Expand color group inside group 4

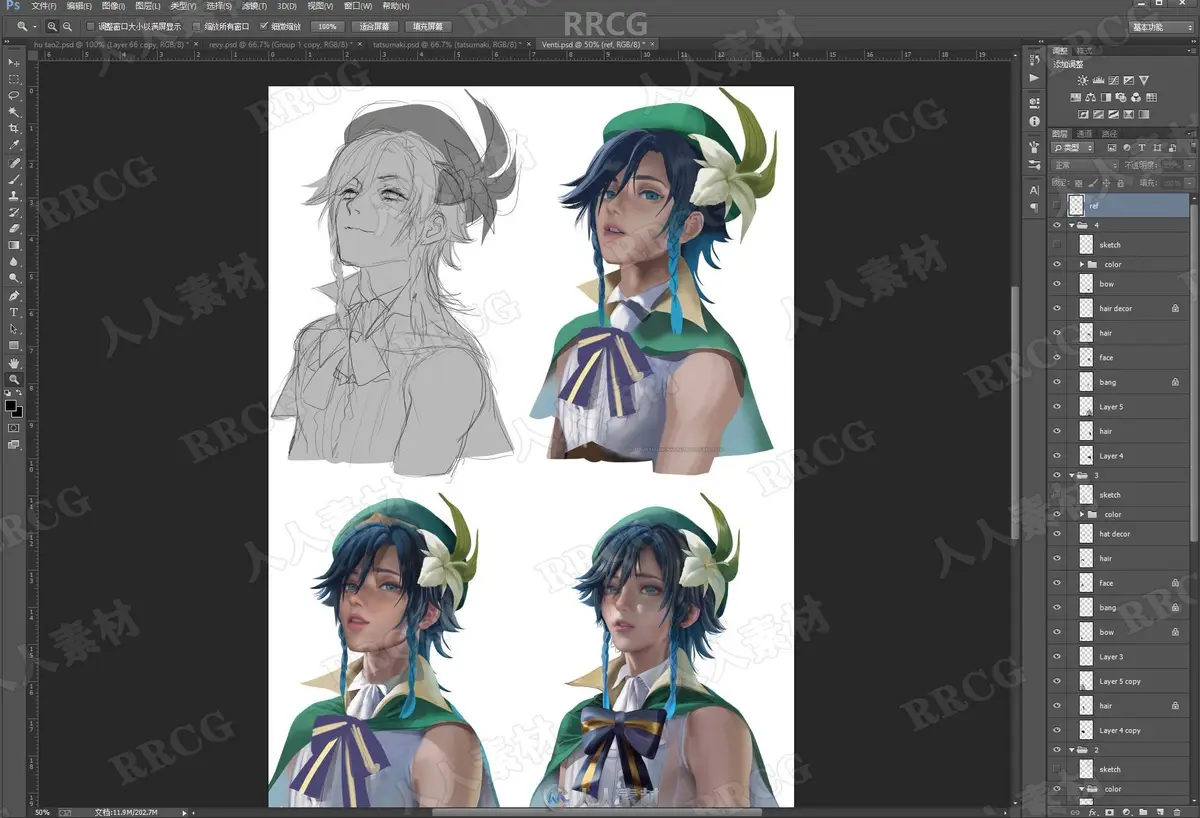[x=1082, y=265]
